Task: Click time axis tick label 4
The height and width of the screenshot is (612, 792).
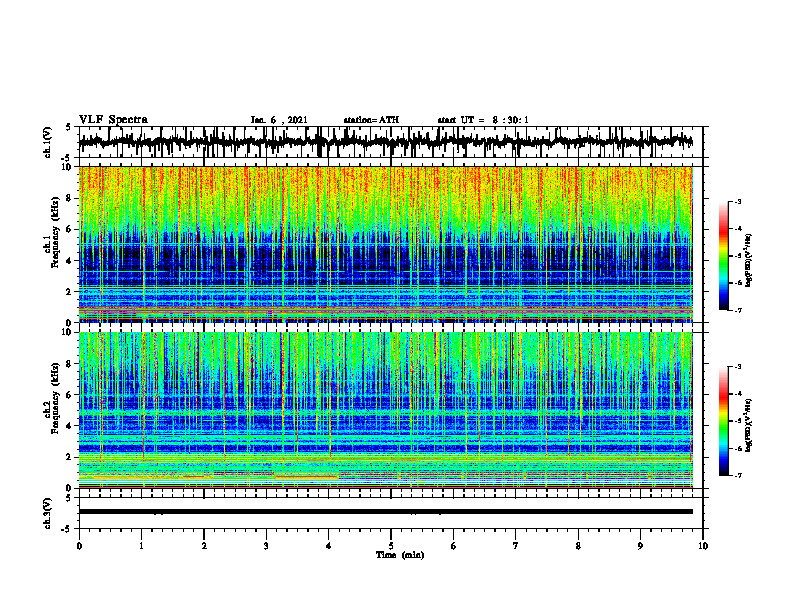Action: pos(329,546)
